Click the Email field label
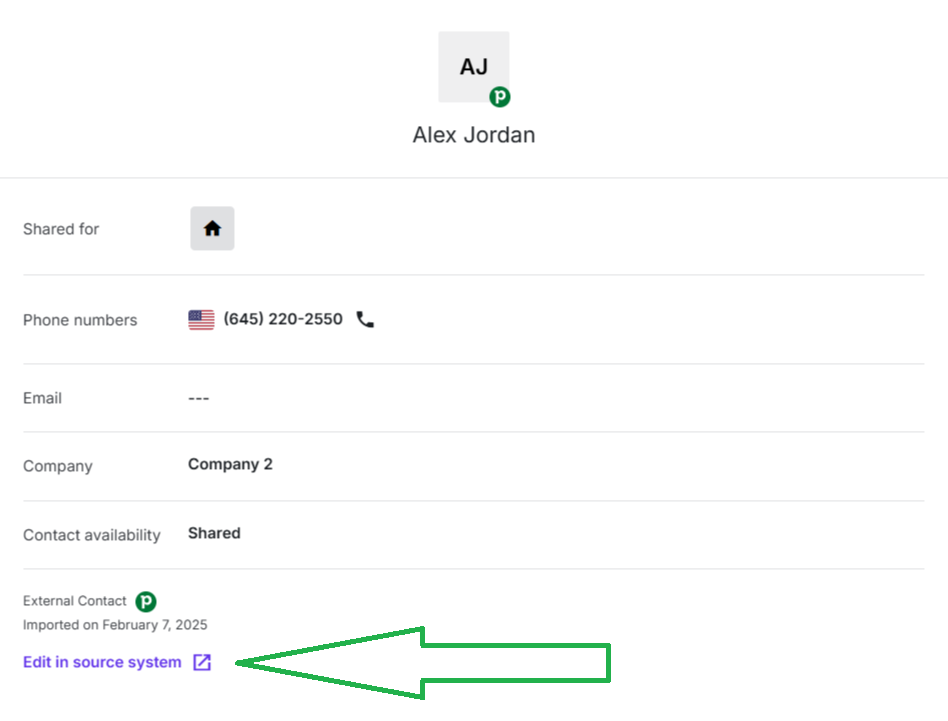The width and height of the screenshot is (948, 721). click(x=42, y=398)
